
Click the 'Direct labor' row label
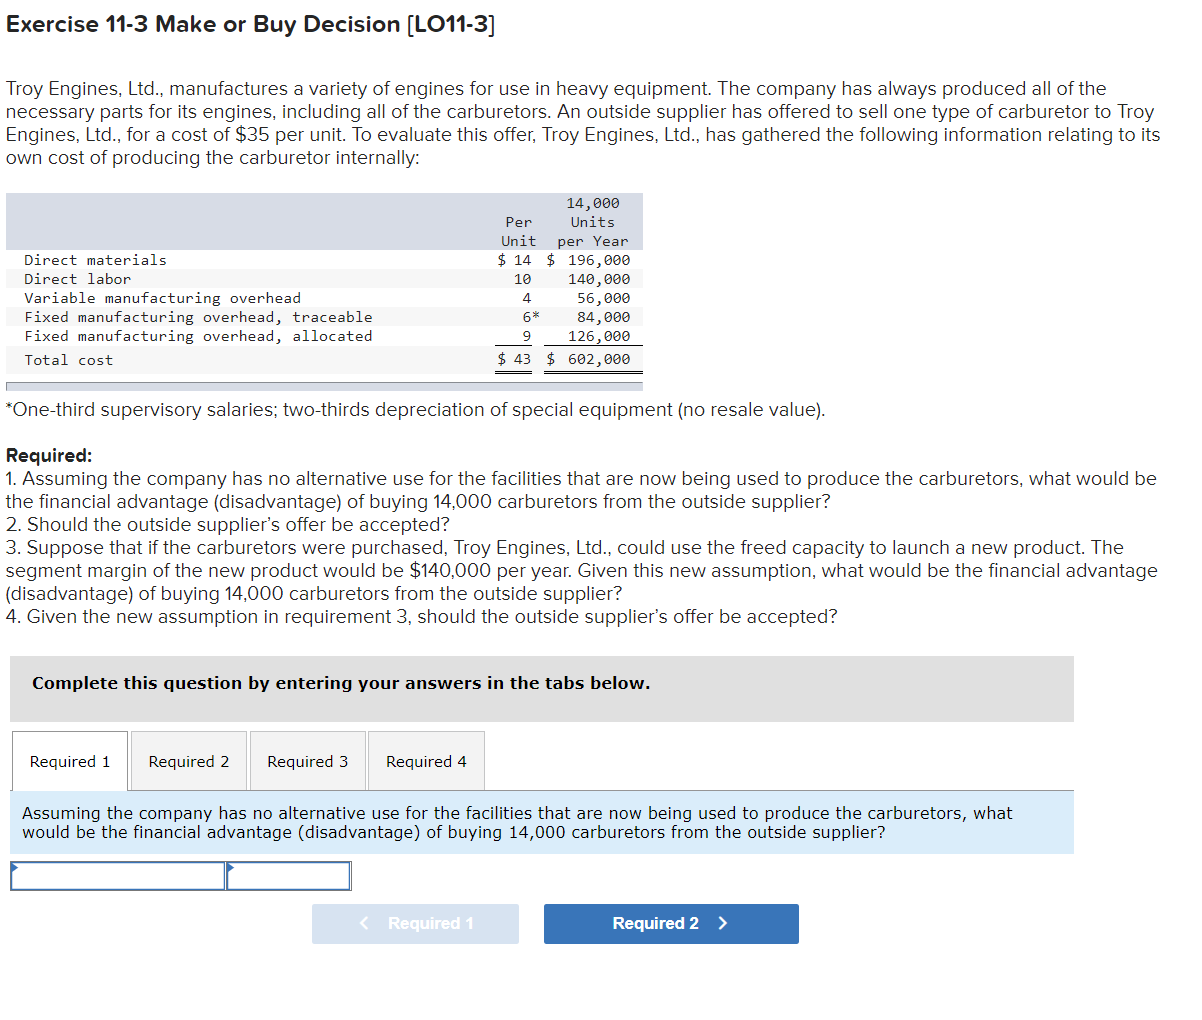coord(78,279)
